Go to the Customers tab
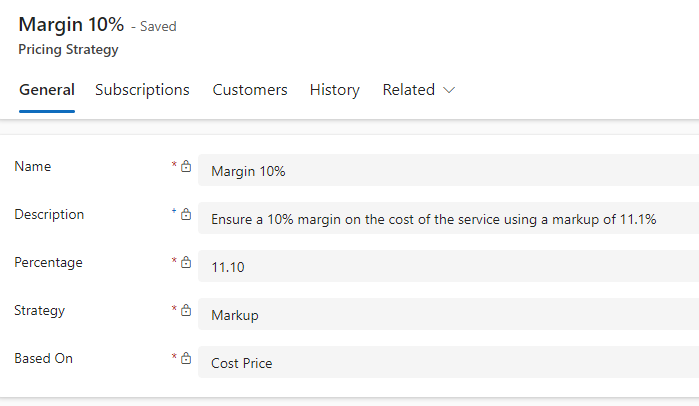 [x=250, y=90]
